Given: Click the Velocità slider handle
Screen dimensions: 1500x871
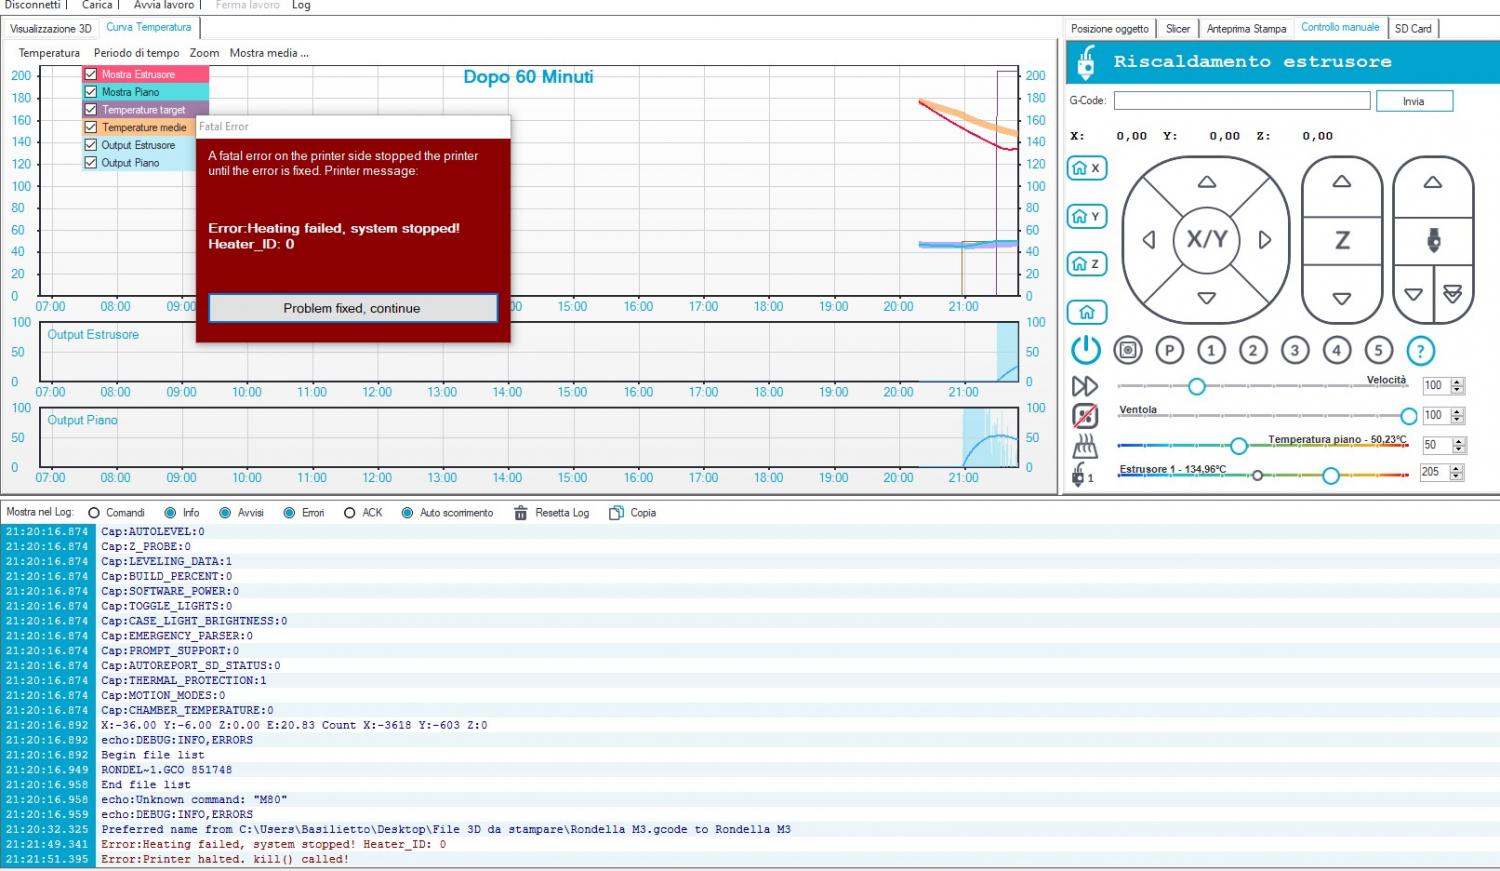Looking at the screenshot, I should pyautogui.click(x=1196, y=386).
